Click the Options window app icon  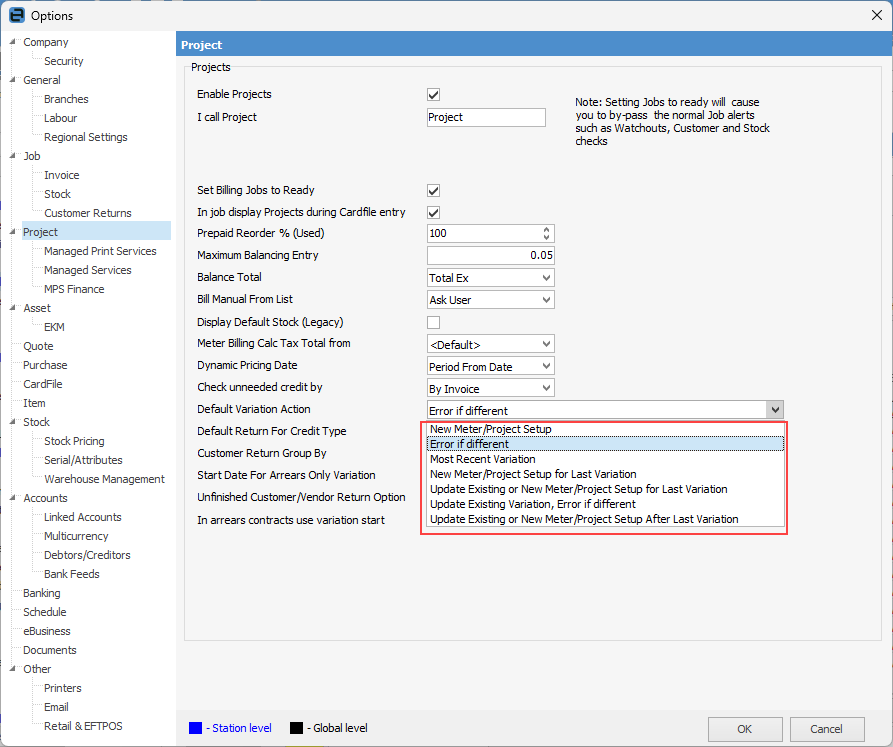coord(16,16)
